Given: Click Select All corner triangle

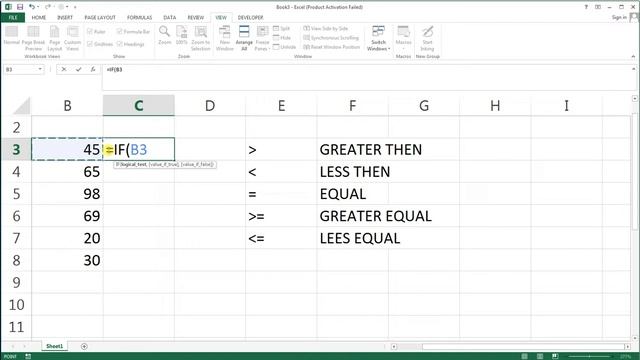Looking at the screenshot, I should click(21, 105).
